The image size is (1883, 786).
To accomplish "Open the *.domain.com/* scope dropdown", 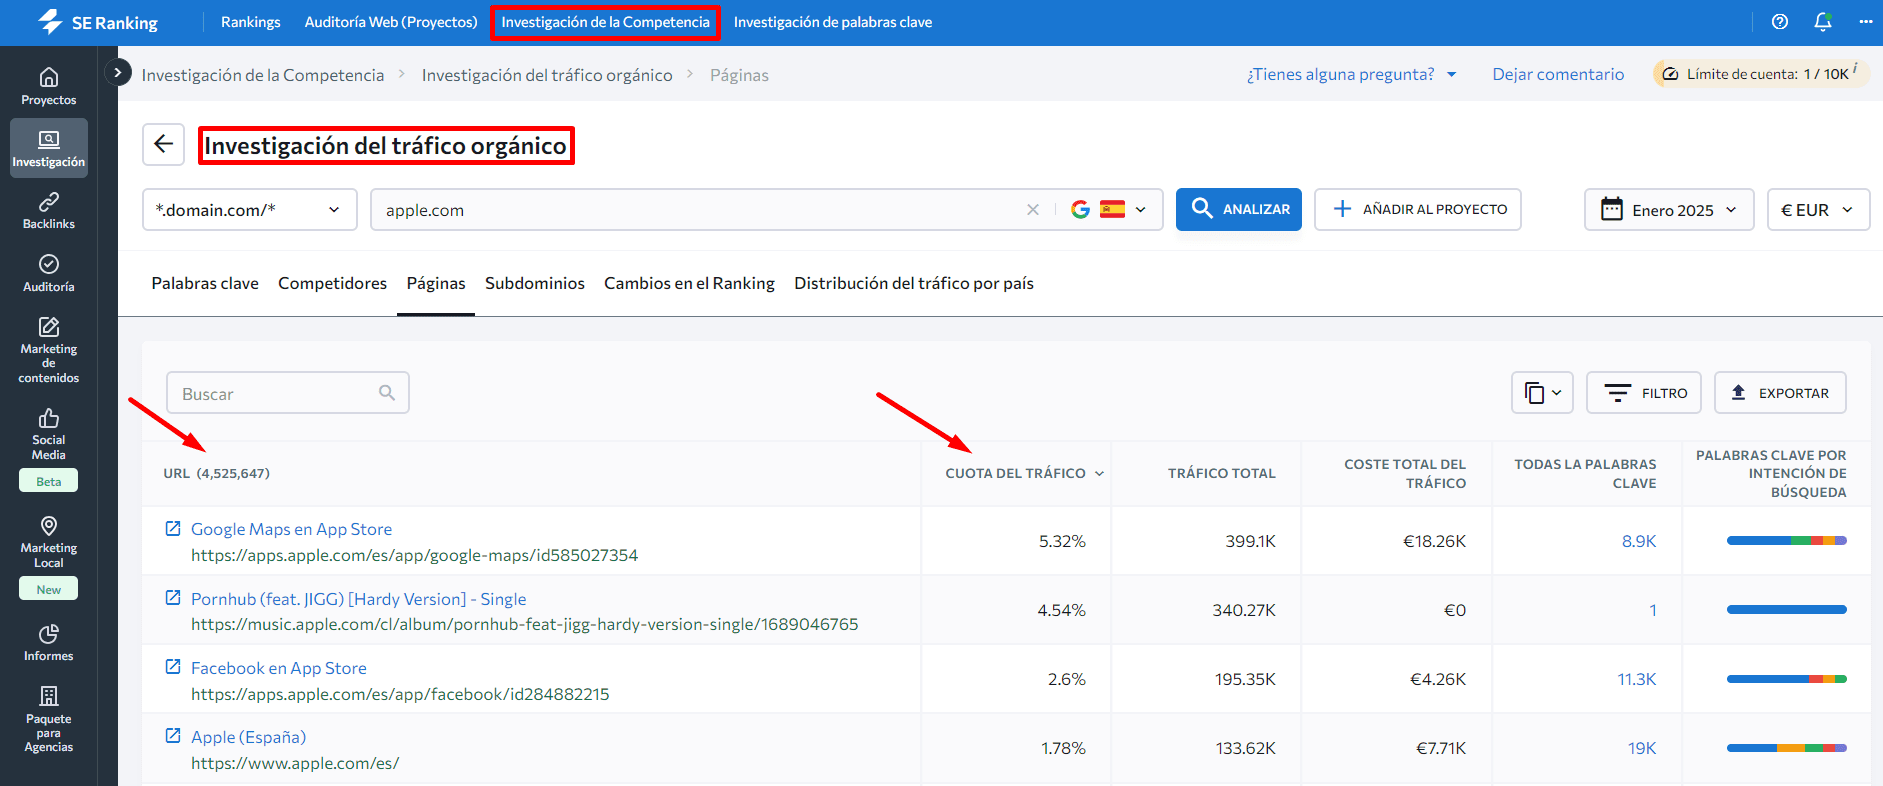I will 249,210.
